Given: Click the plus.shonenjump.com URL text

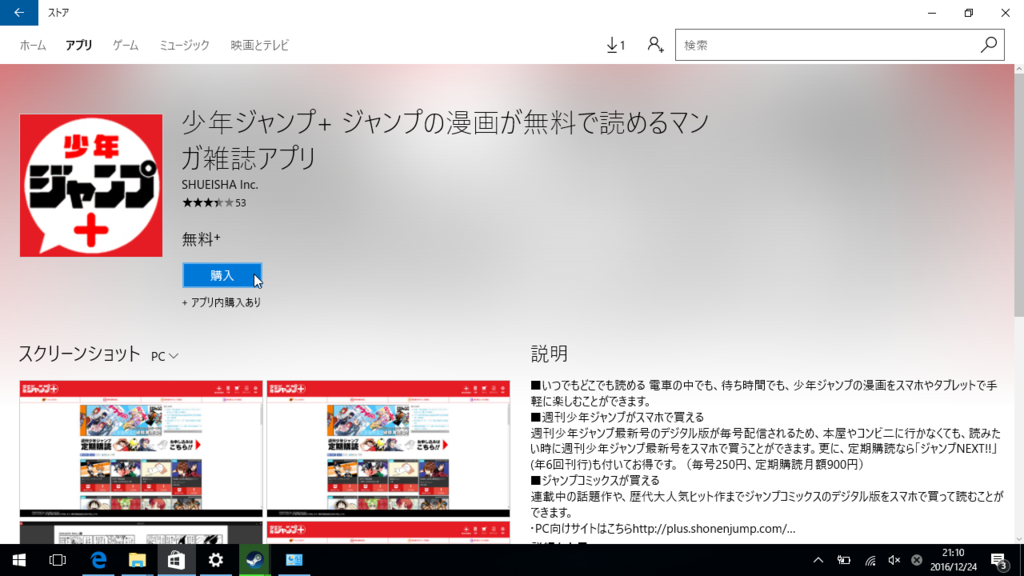Looking at the screenshot, I should pyautogui.click(x=714, y=528).
